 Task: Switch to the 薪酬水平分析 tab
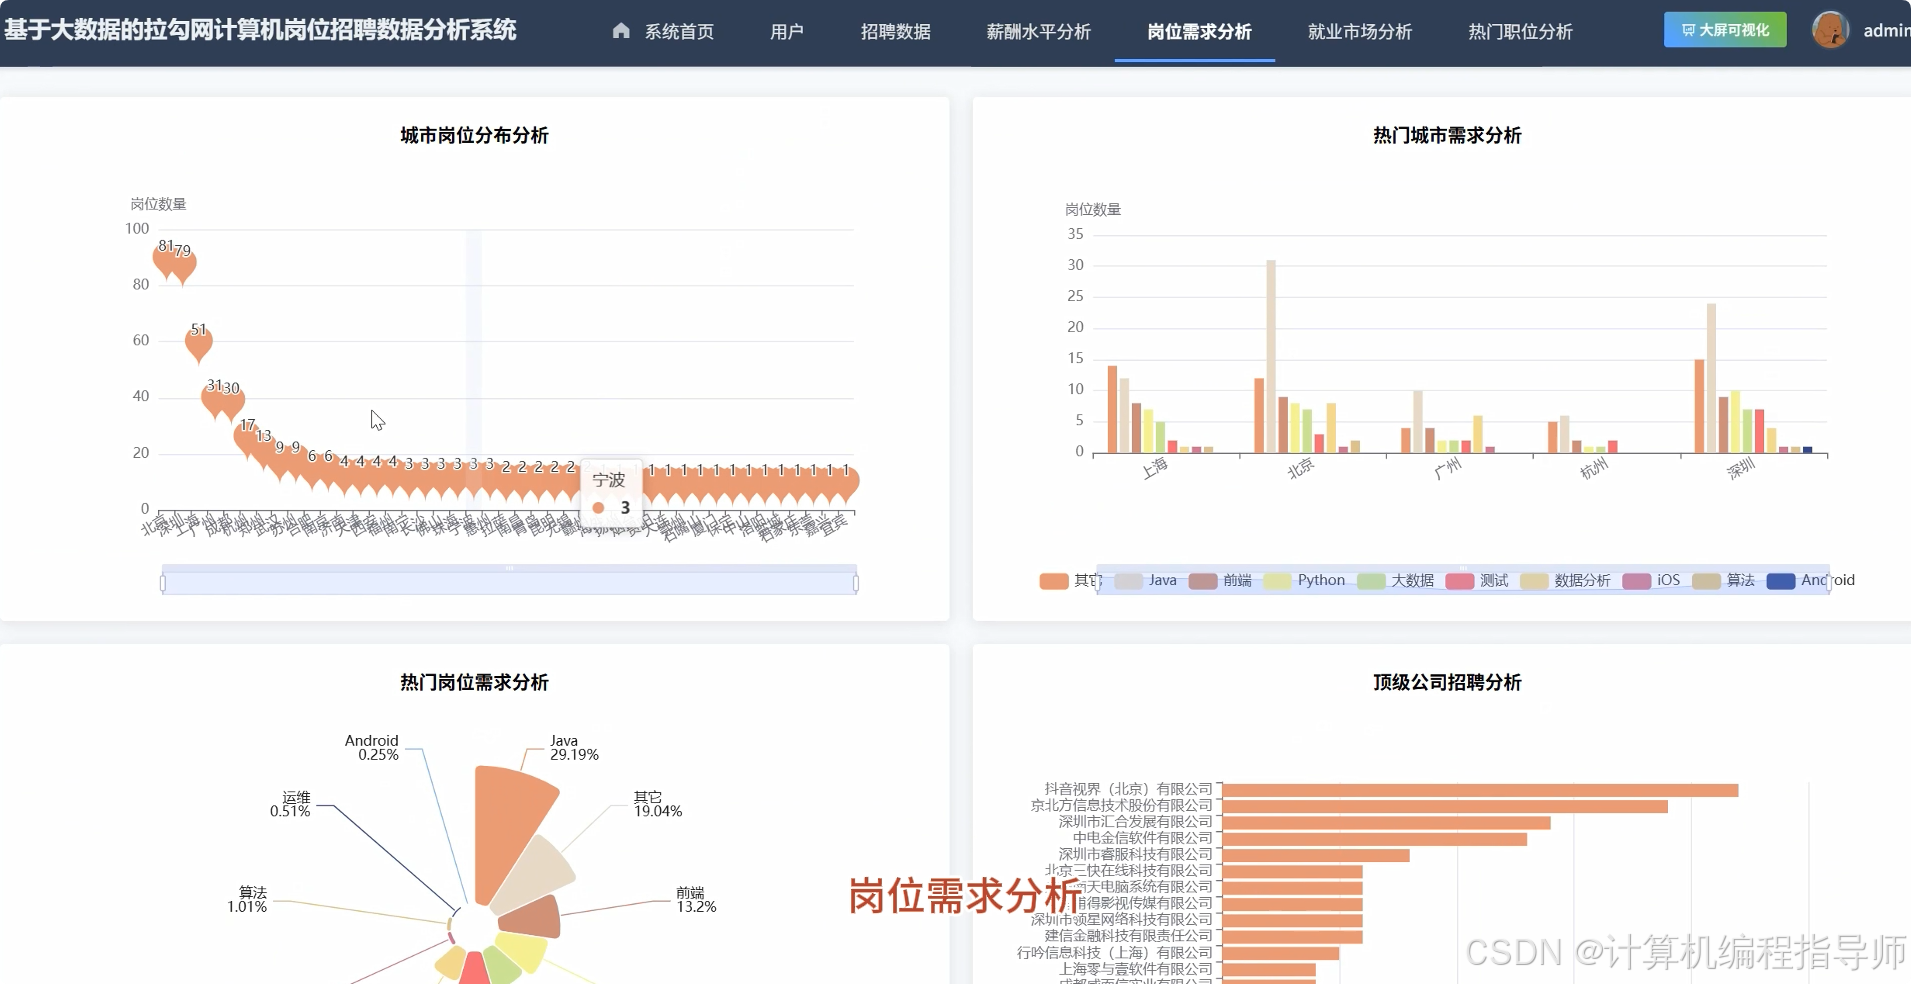click(1038, 31)
